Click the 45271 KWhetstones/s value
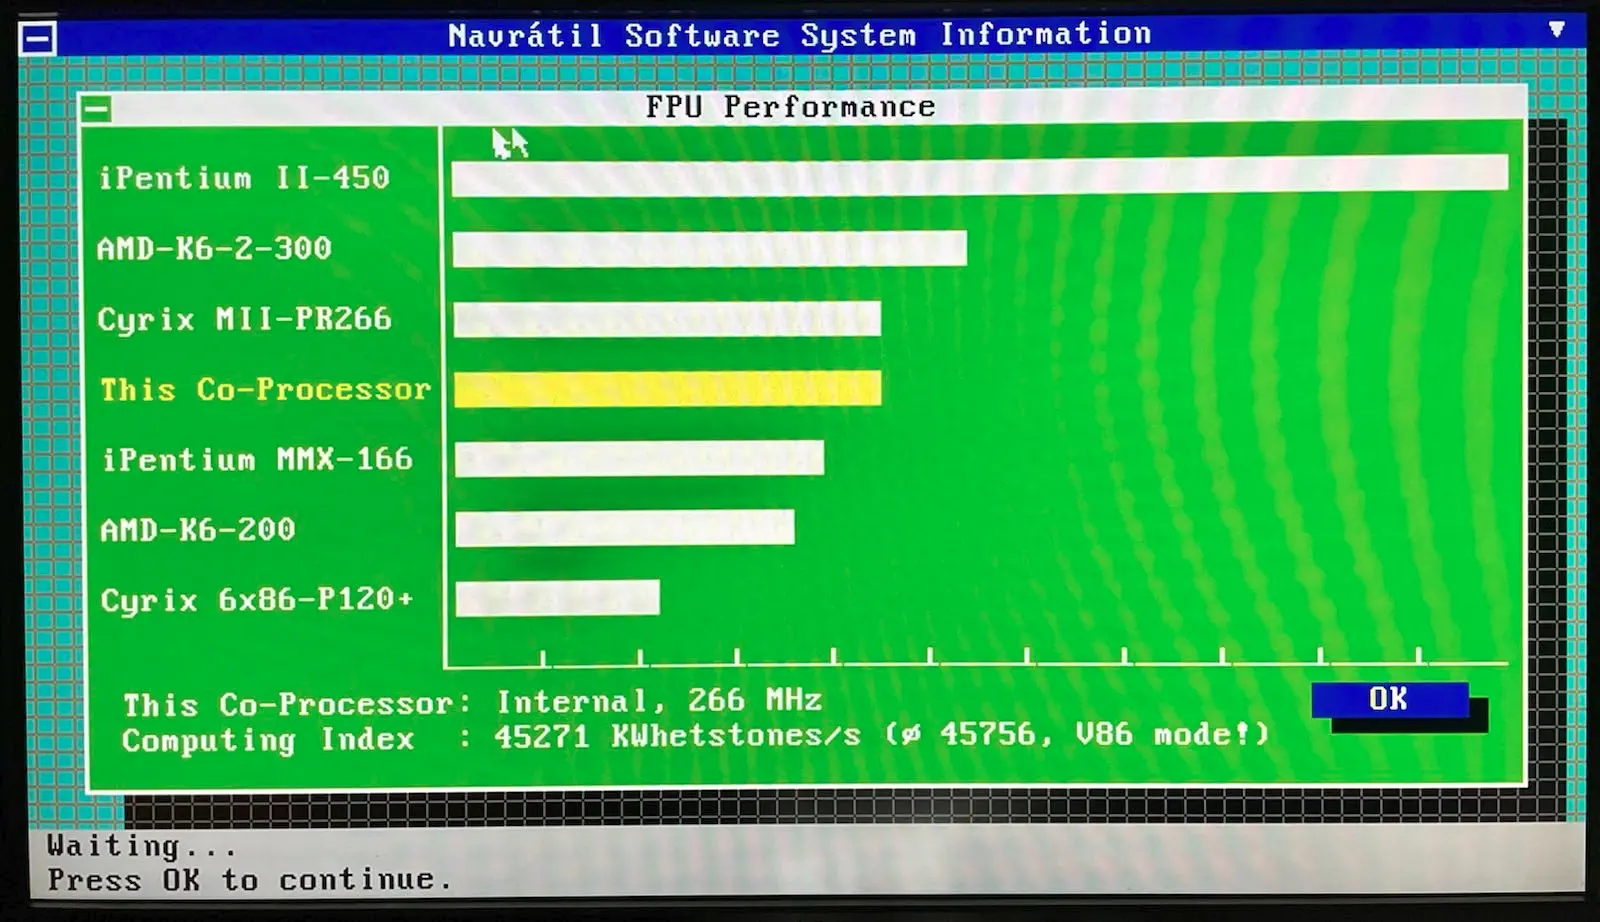 677,737
